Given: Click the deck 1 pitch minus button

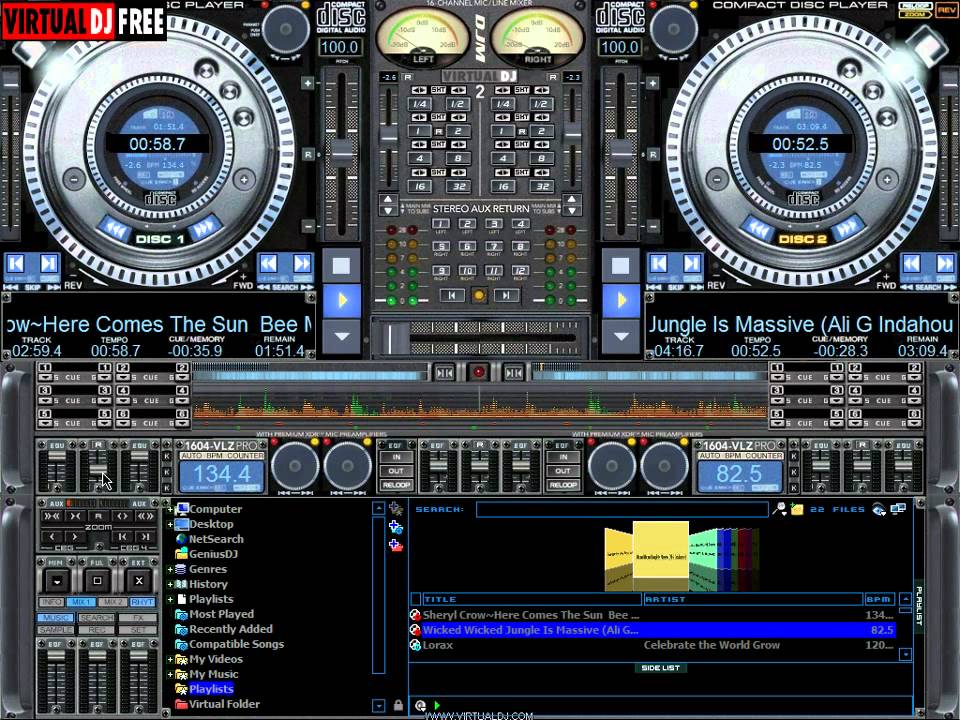Looking at the screenshot, I should pyautogui.click(x=308, y=226).
